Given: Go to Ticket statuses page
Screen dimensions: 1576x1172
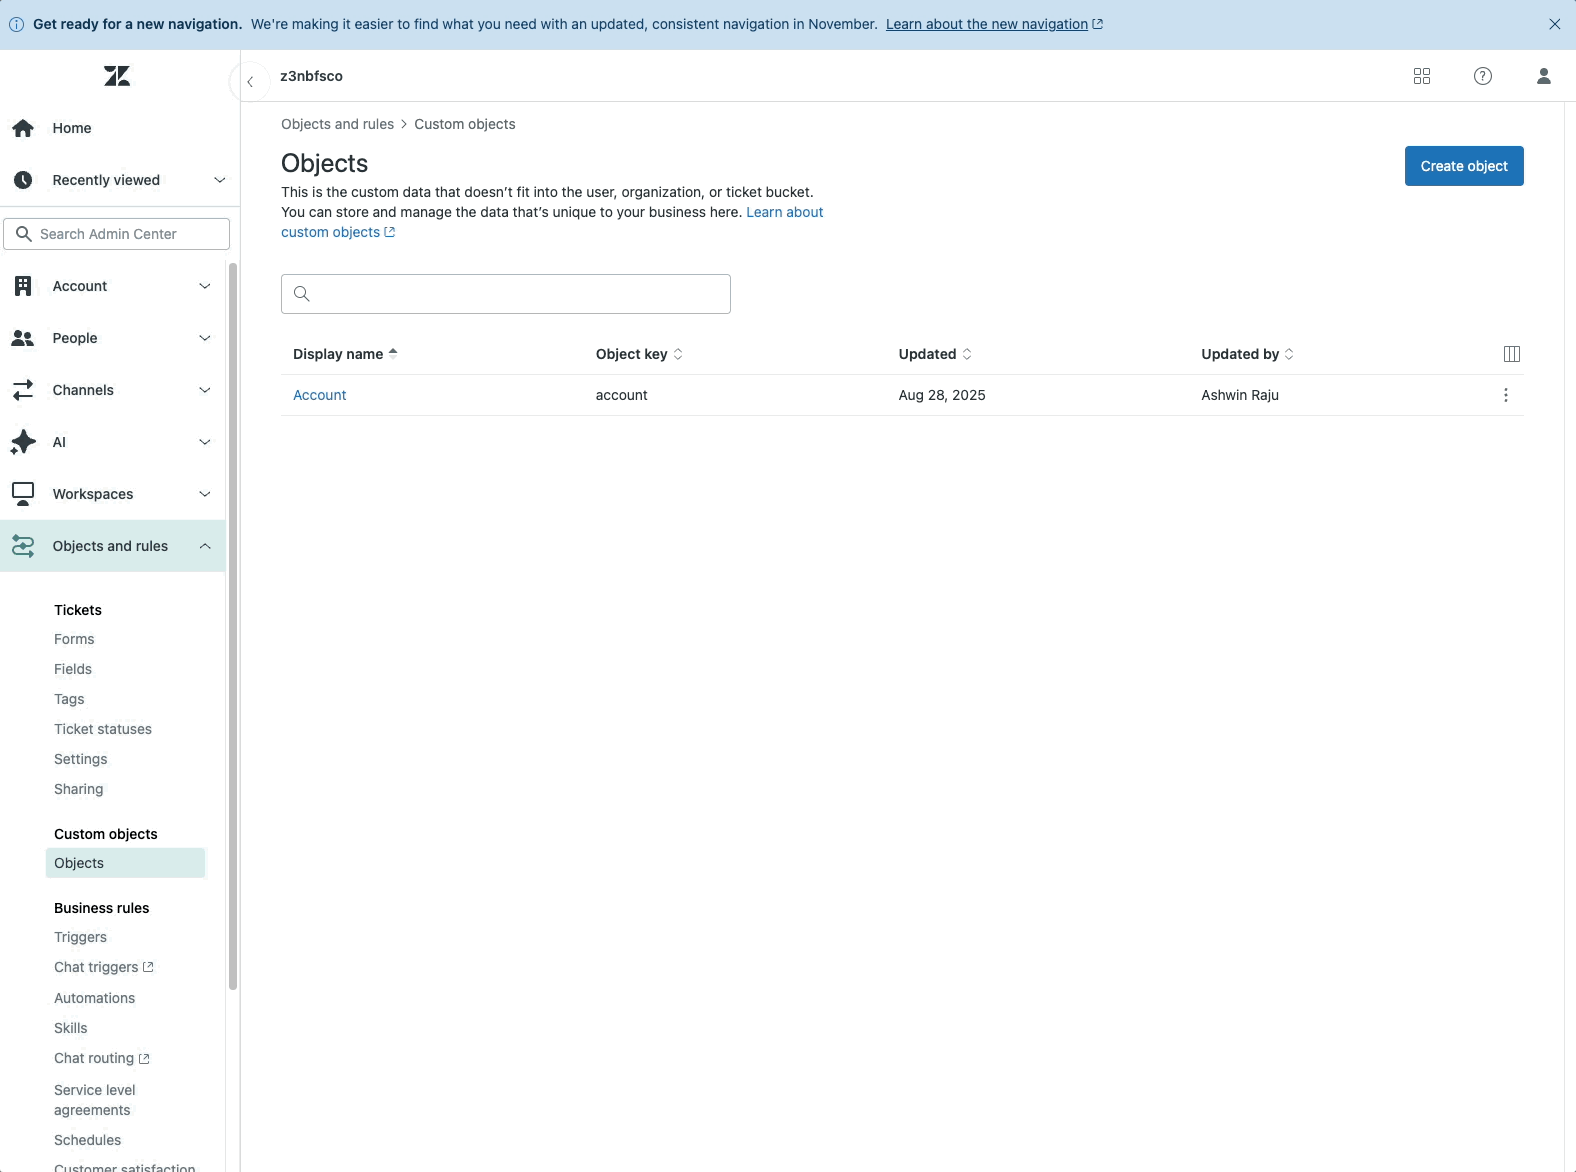Looking at the screenshot, I should coord(103,729).
